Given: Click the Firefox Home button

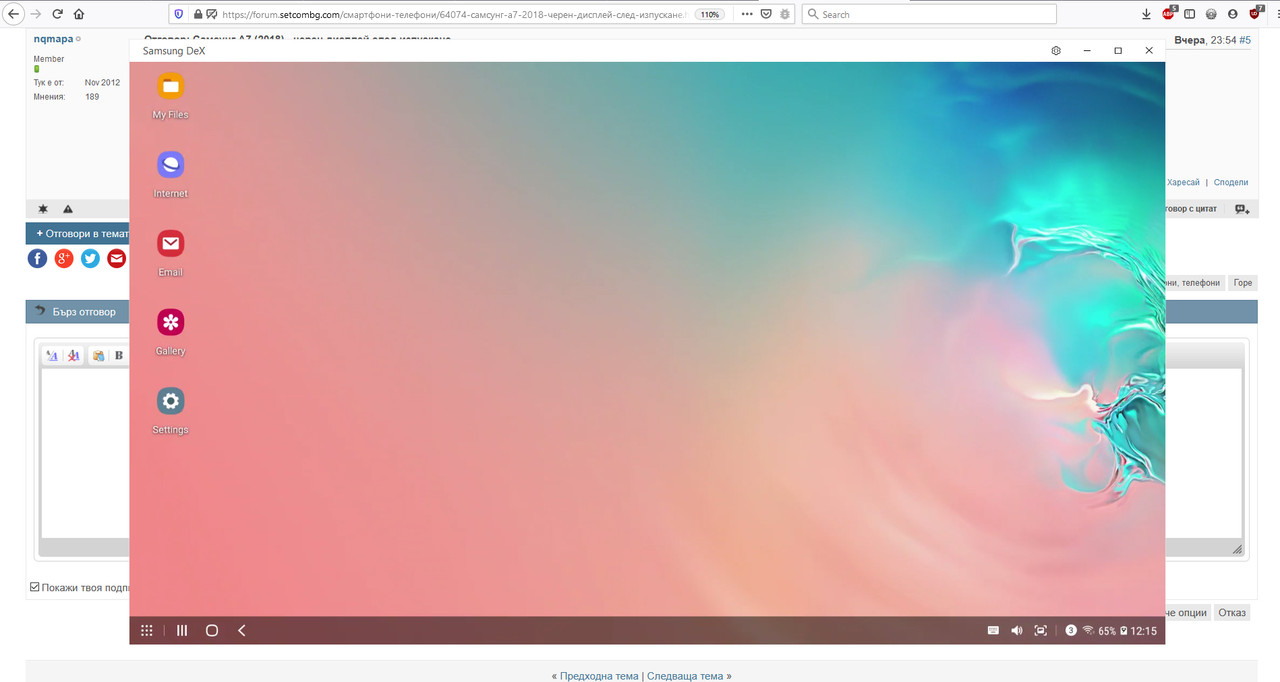Looking at the screenshot, I should [x=79, y=14].
